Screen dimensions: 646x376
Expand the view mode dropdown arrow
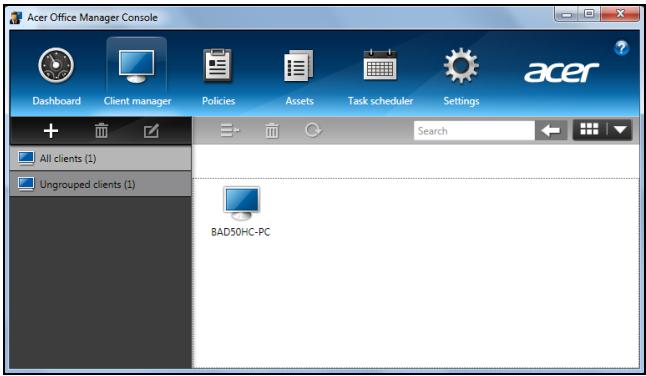click(x=620, y=130)
